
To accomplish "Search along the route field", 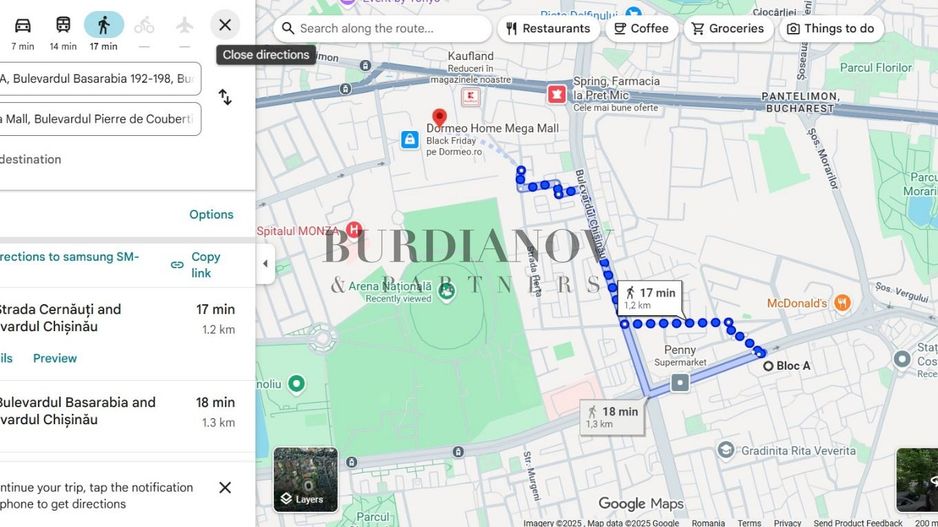I will click(x=383, y=28).
